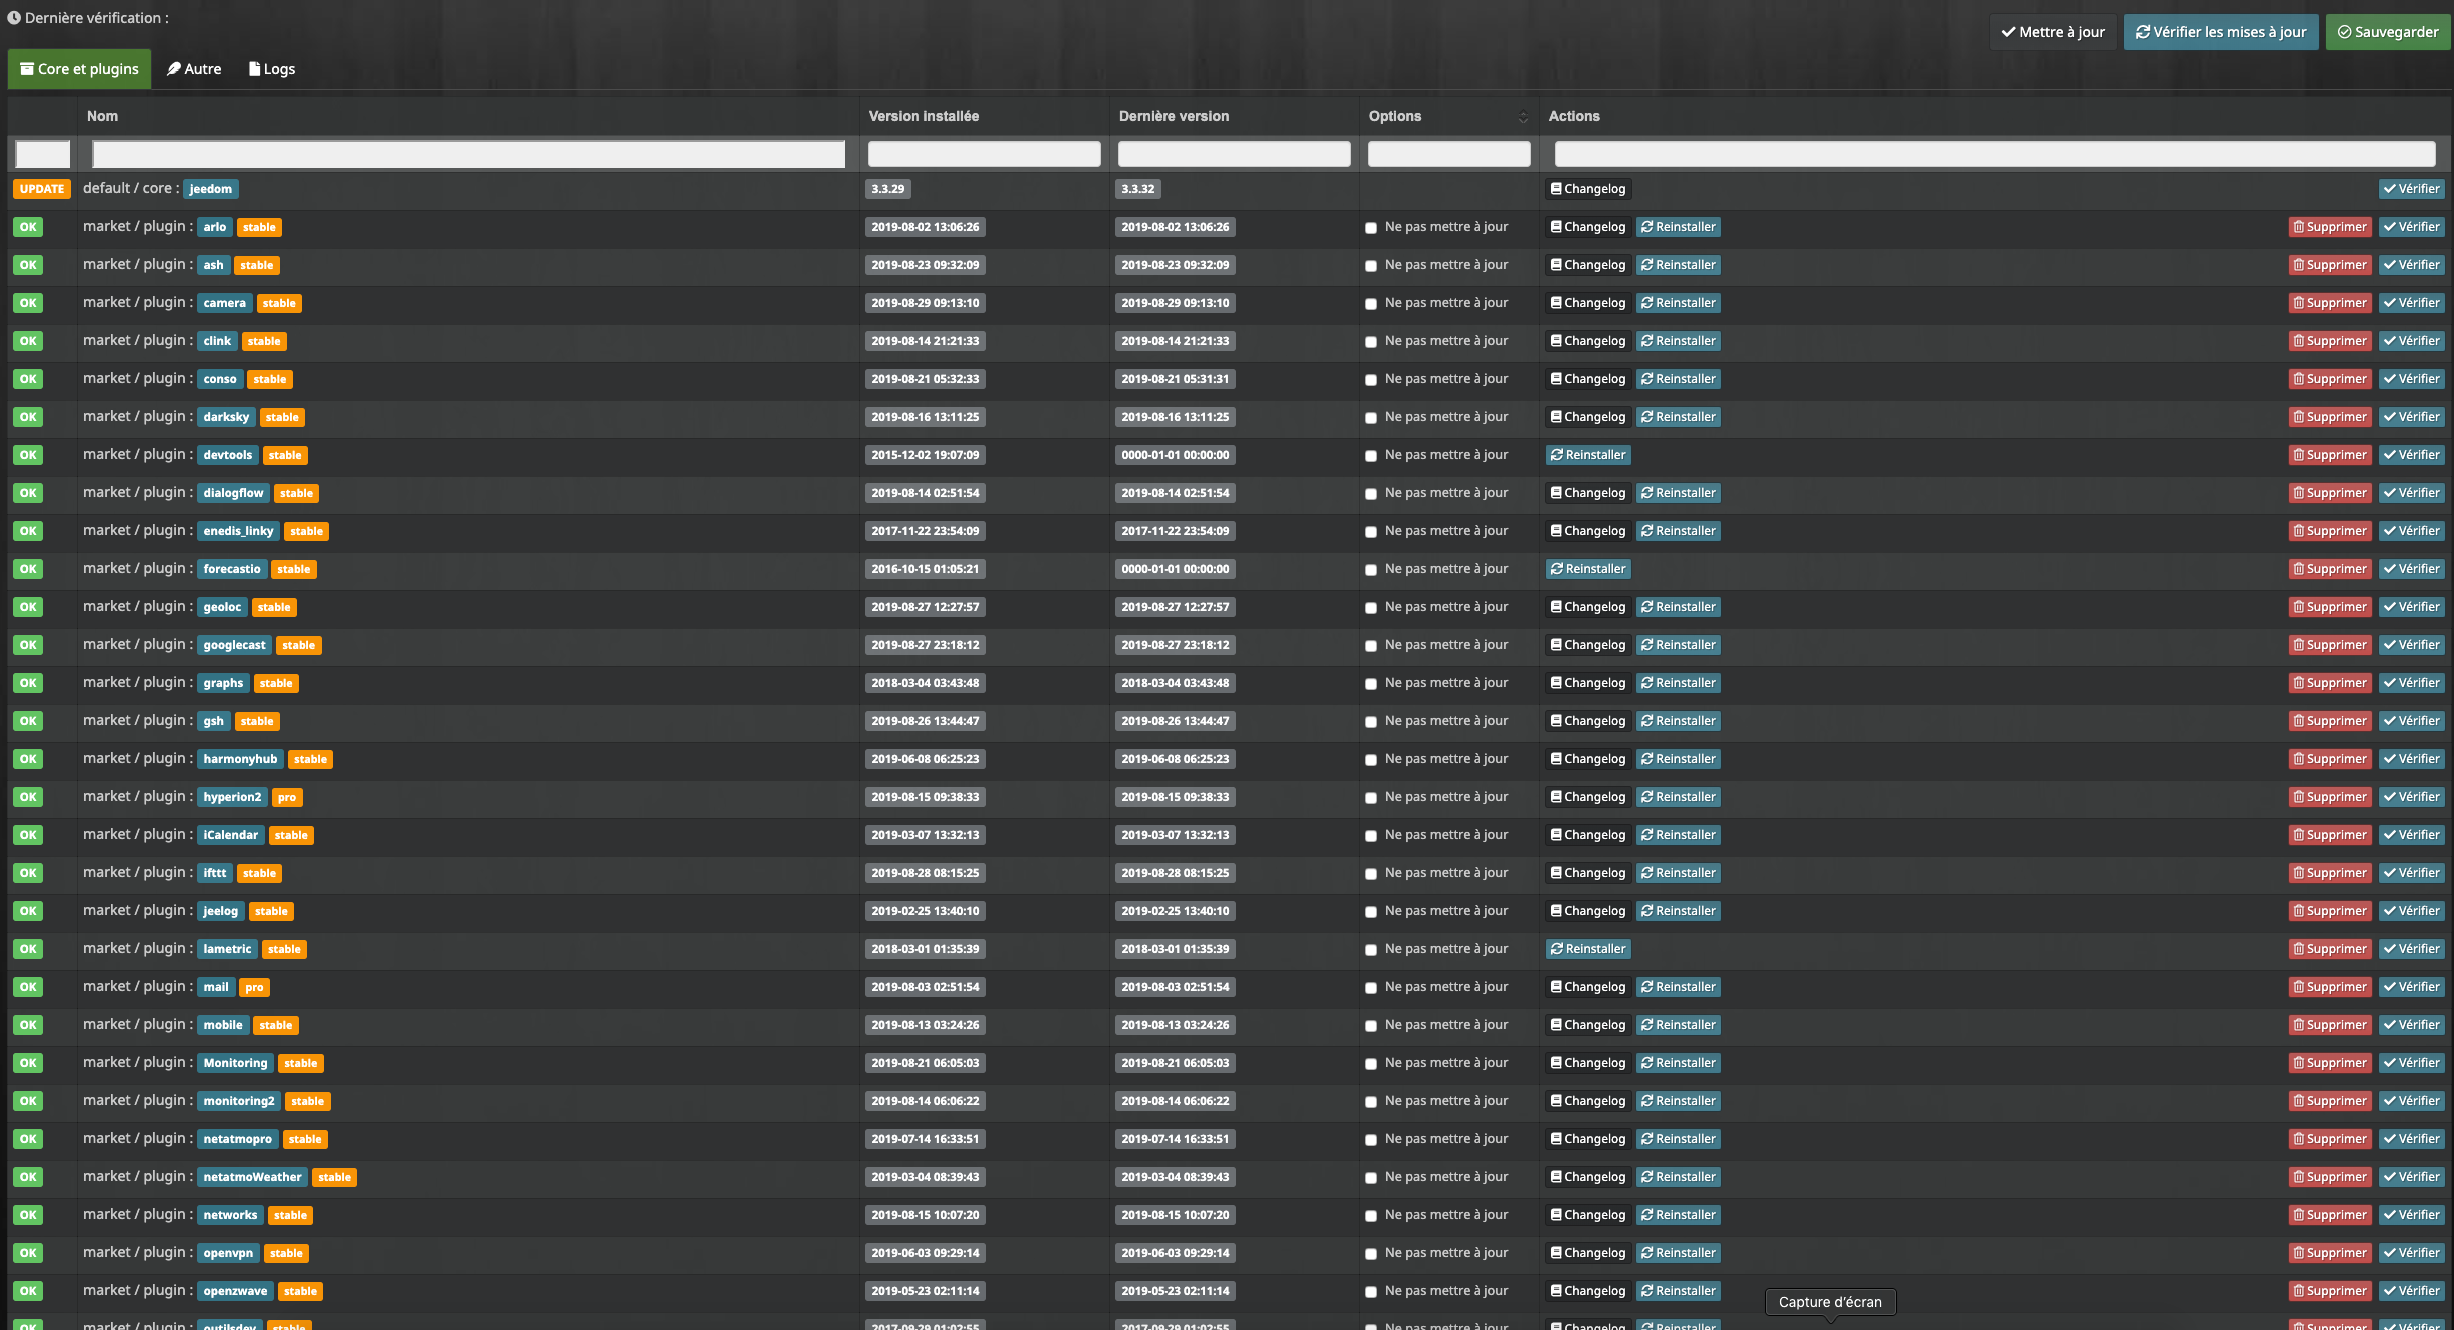Click the Nom column filter field
Screen dimensions: 2454x1330
(x=468, y=154)
